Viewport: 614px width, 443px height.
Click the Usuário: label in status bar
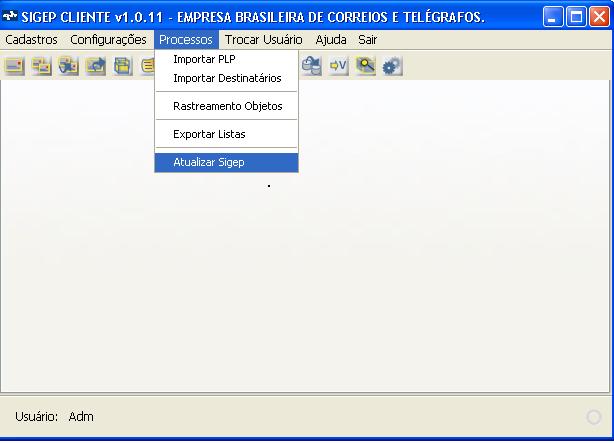pyautogui.click(x=36, y=416)
